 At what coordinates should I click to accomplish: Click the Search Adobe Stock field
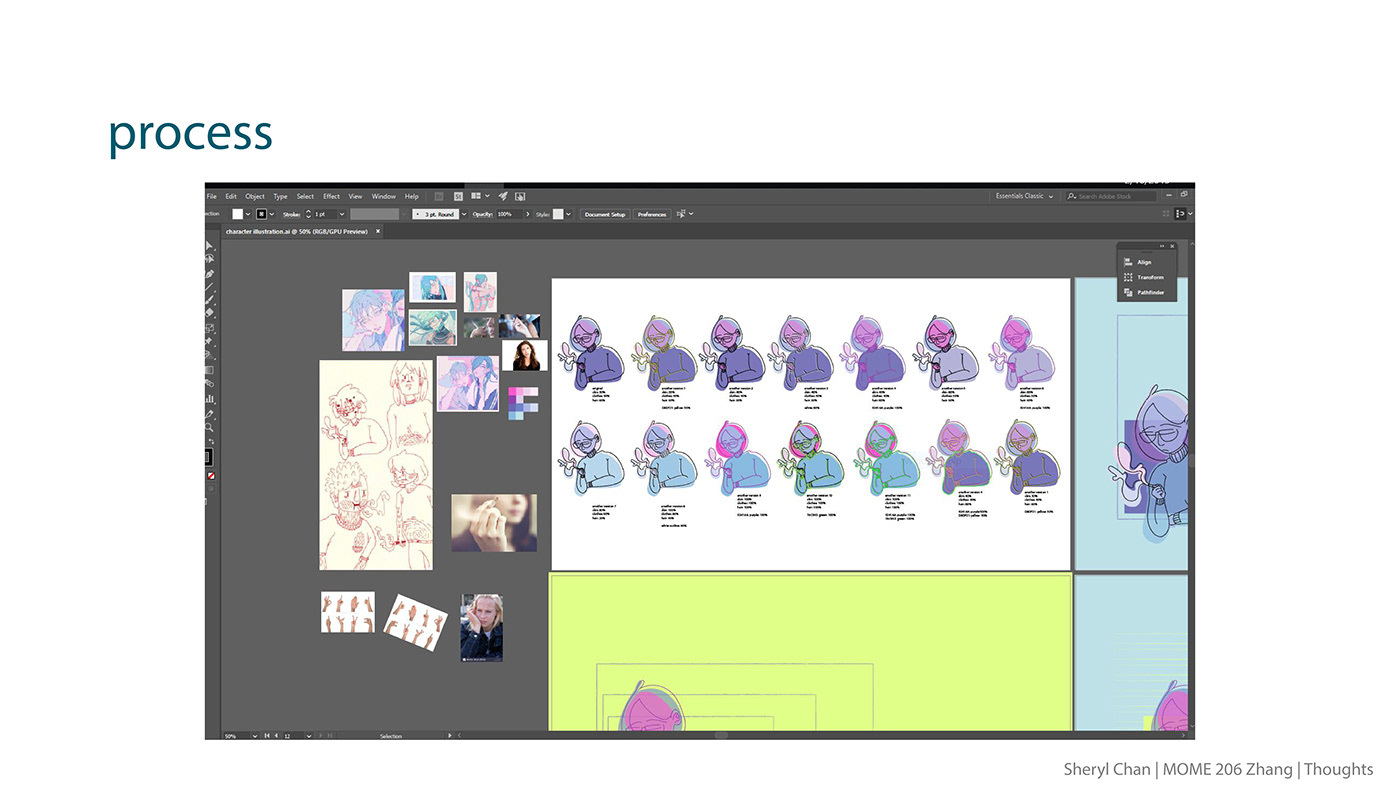1111,196
